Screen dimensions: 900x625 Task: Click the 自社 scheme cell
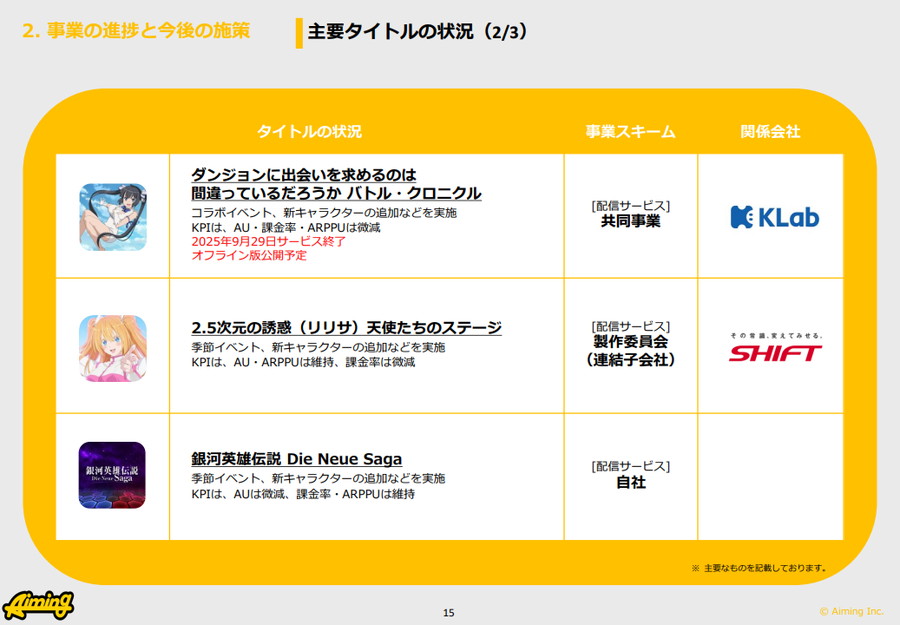630,482
